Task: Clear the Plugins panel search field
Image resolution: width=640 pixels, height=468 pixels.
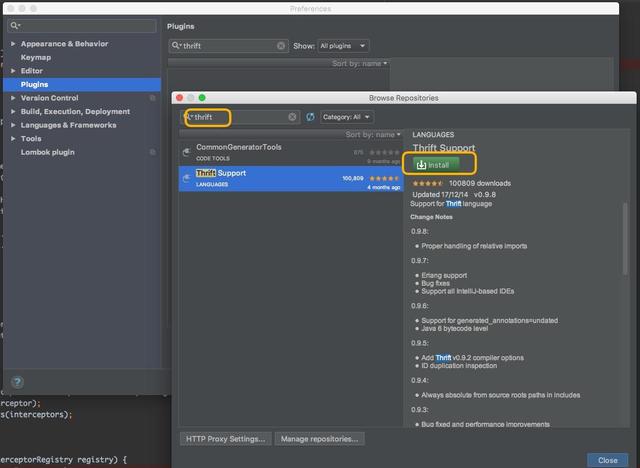Action: (281, 46)
